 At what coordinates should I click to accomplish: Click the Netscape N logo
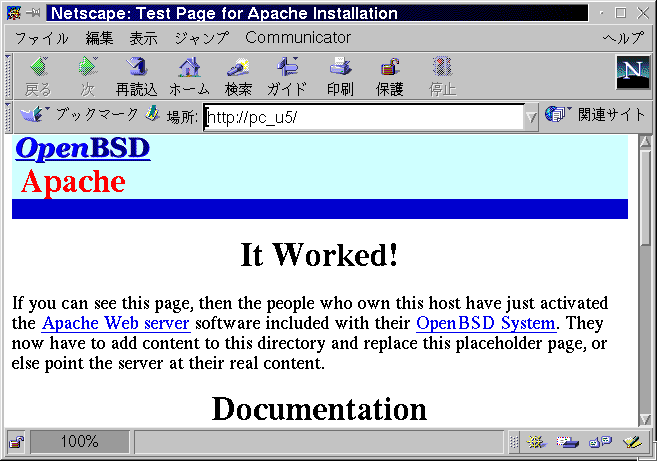point(632,73)
